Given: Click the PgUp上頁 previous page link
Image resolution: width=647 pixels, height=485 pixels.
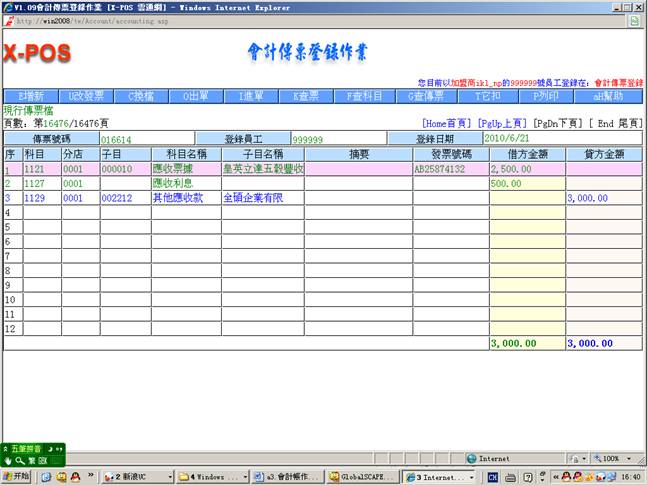Looking at the screenshot, I should (502, 122).
